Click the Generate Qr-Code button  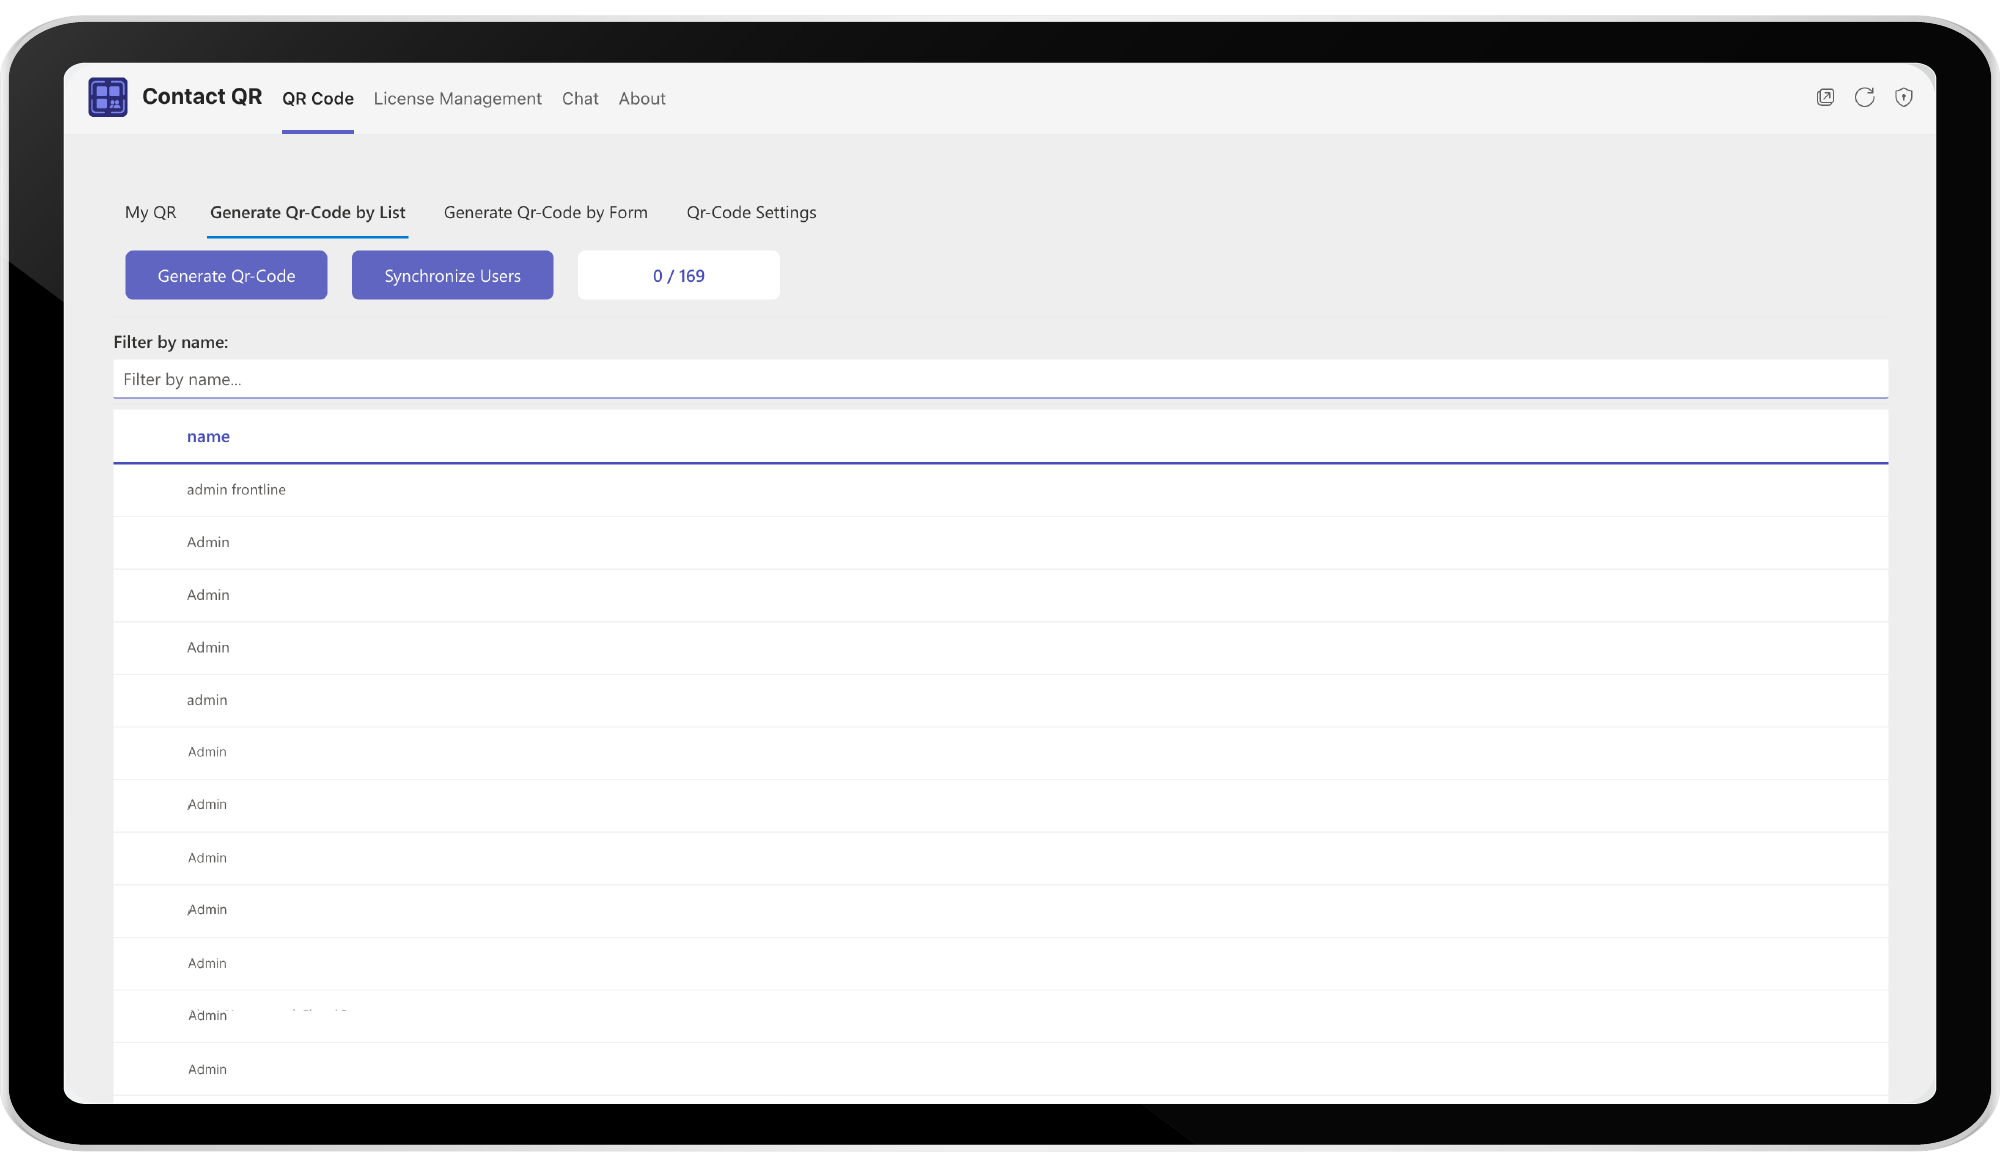(x=226, y=275)
